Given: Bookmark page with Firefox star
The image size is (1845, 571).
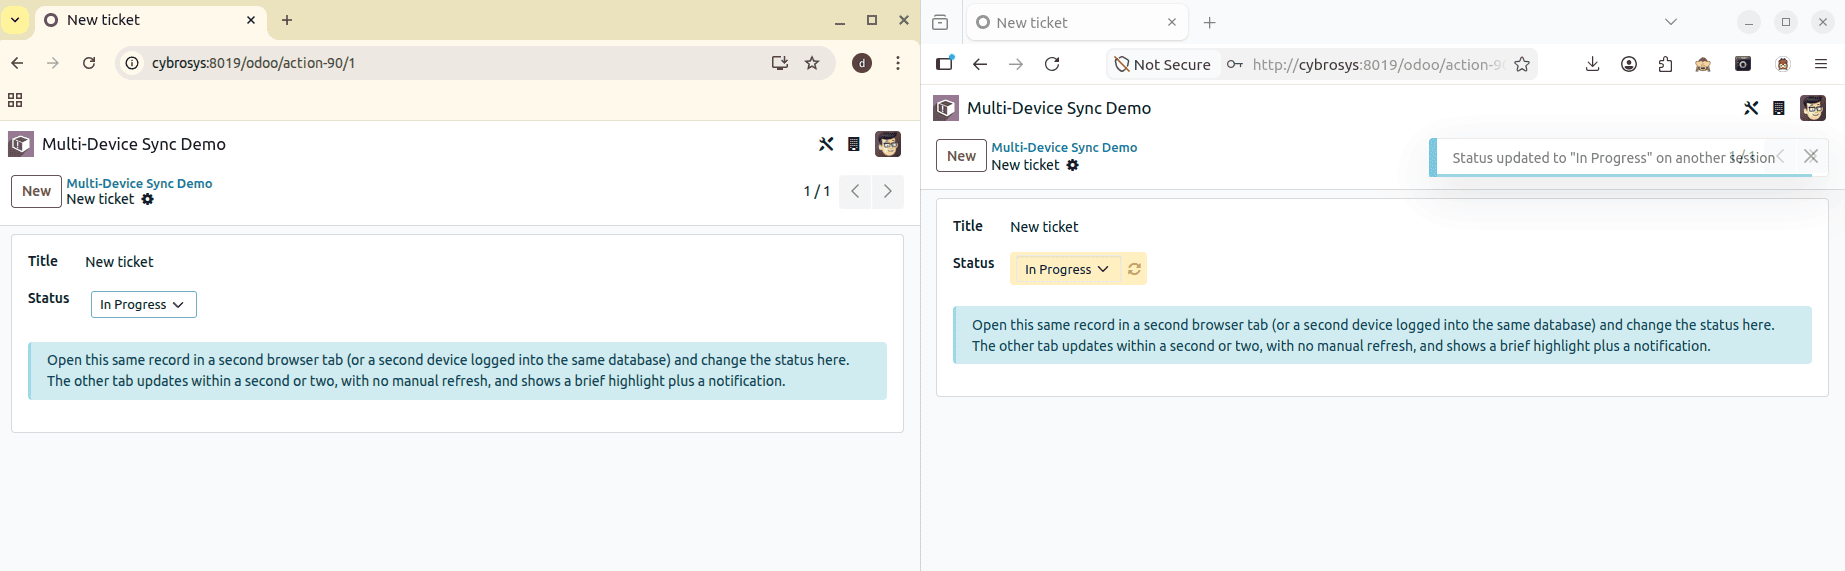Looking at the screenshot, I should (1522, 64).
